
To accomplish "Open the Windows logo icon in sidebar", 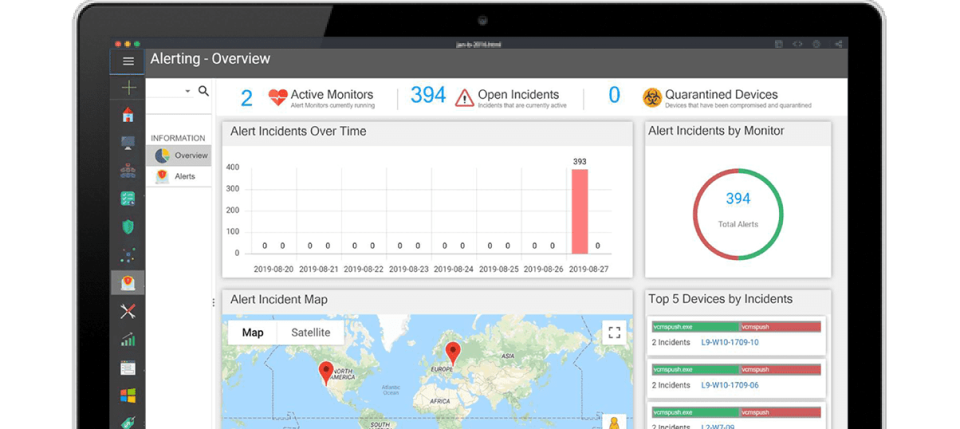I will tap(127, 395).
